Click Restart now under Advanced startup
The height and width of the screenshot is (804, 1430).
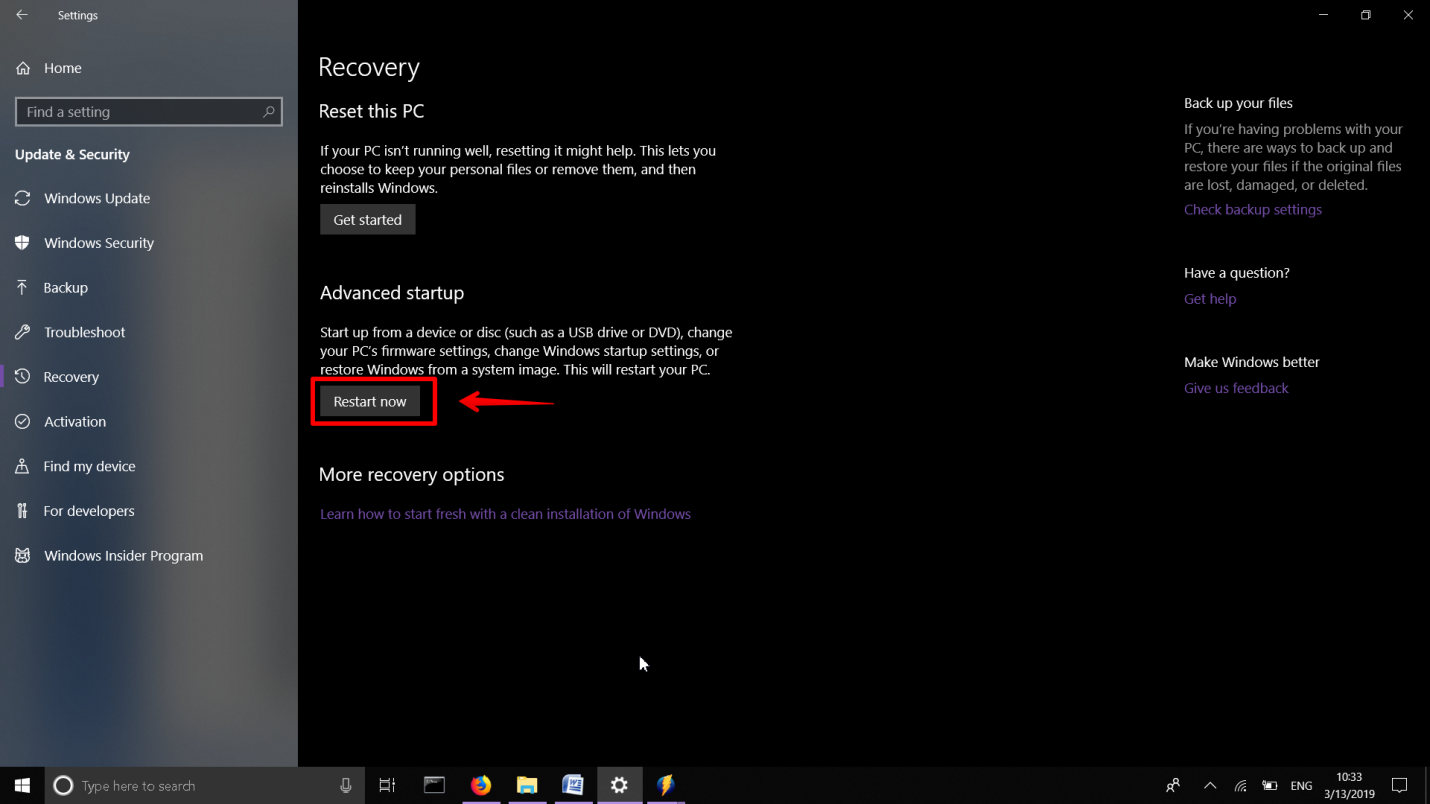point(371,400)
